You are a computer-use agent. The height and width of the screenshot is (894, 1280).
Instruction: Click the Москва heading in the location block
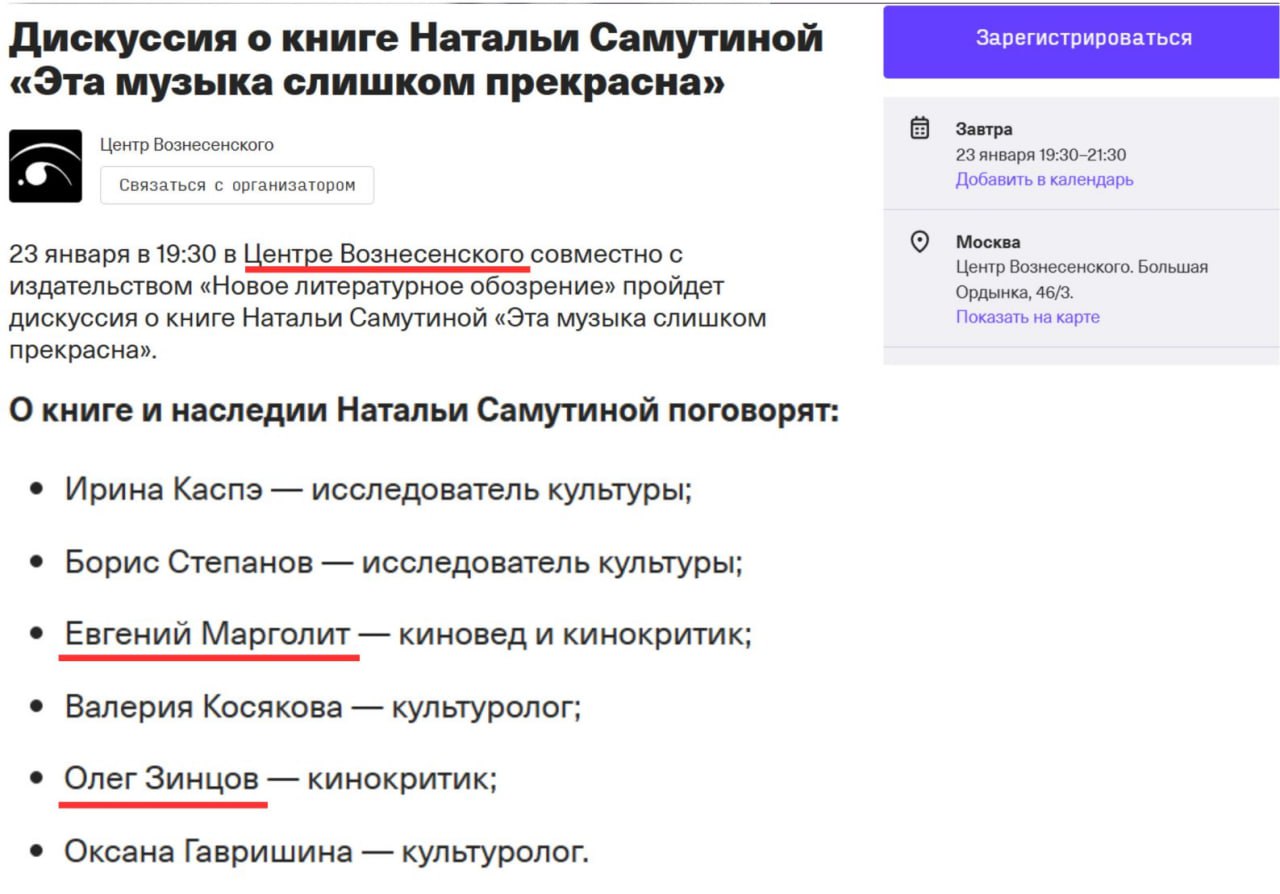(x=987, y=242)
